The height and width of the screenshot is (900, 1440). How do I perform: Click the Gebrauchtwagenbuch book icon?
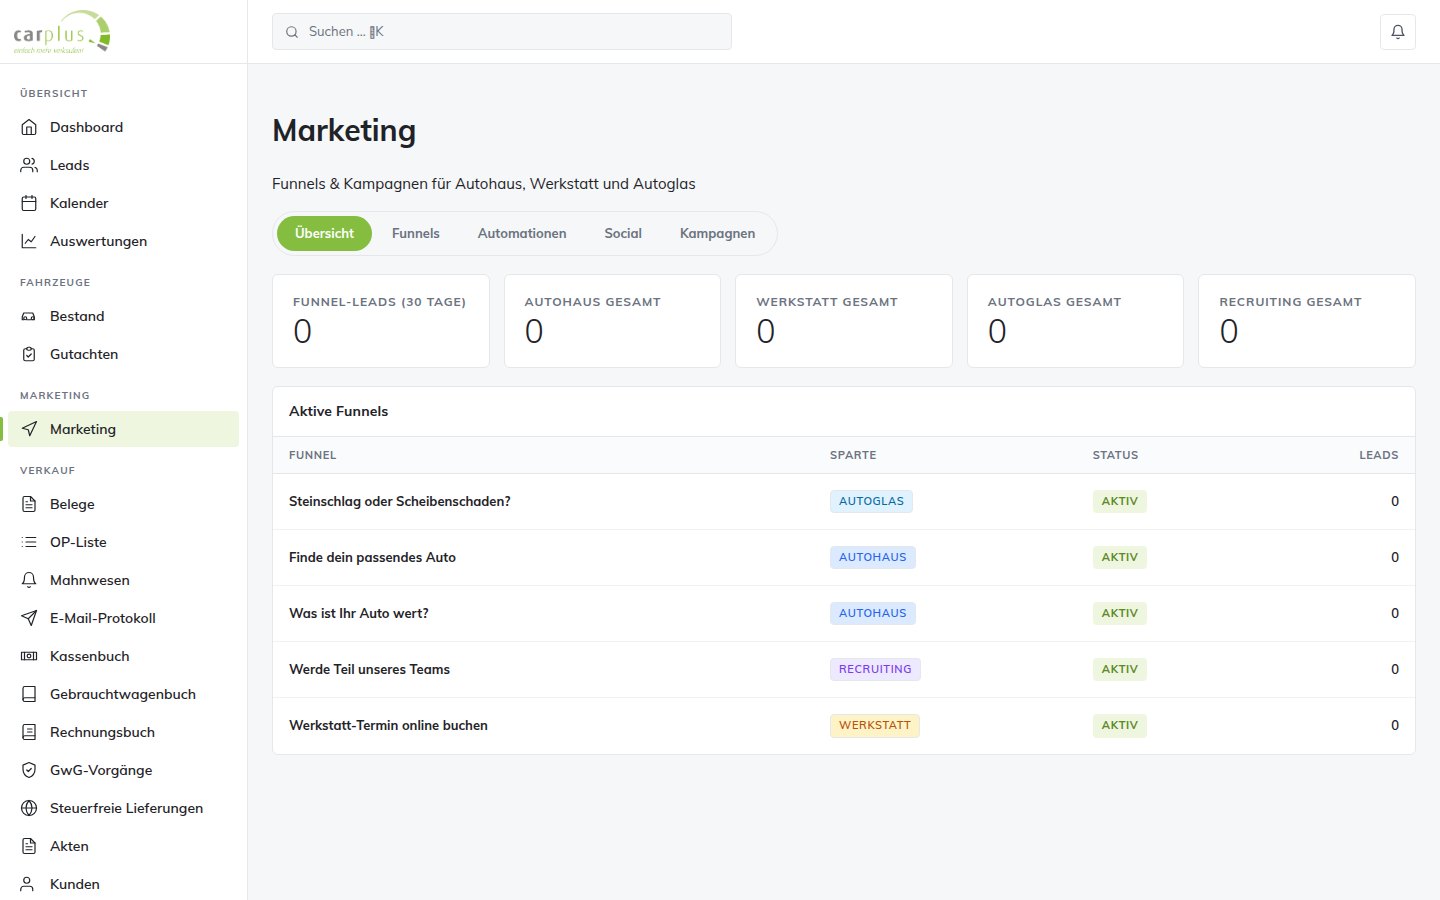tap(29, 694)
